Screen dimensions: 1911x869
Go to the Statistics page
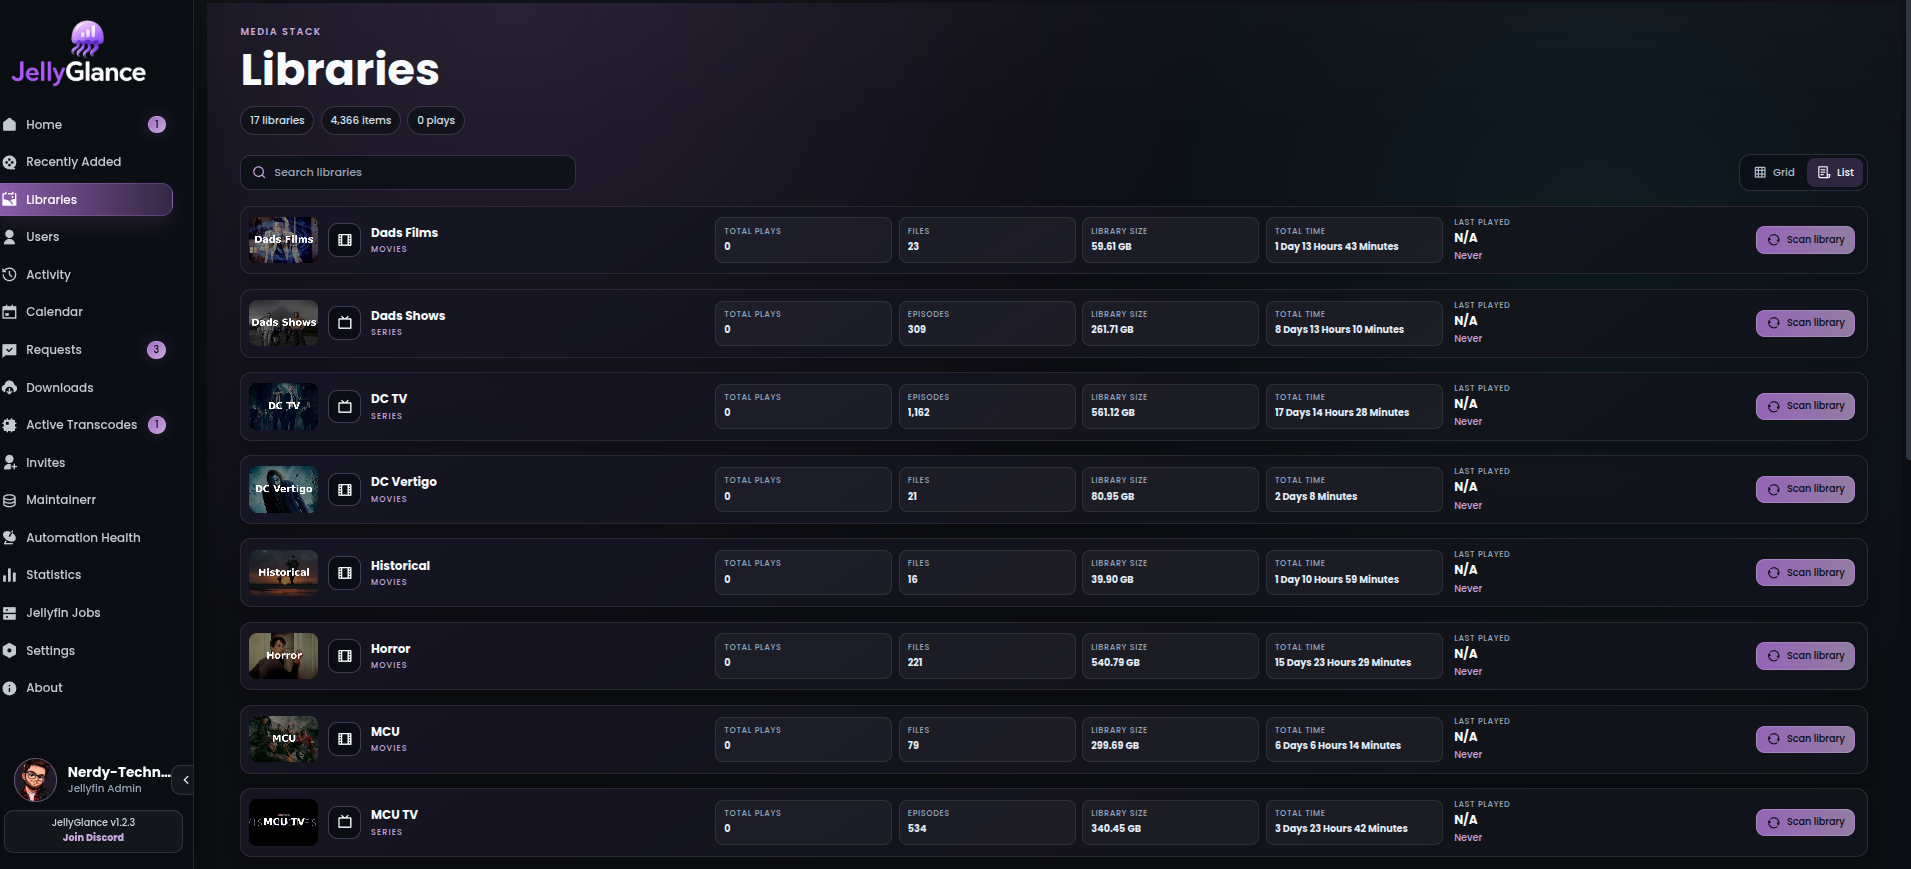click(54, 575)
